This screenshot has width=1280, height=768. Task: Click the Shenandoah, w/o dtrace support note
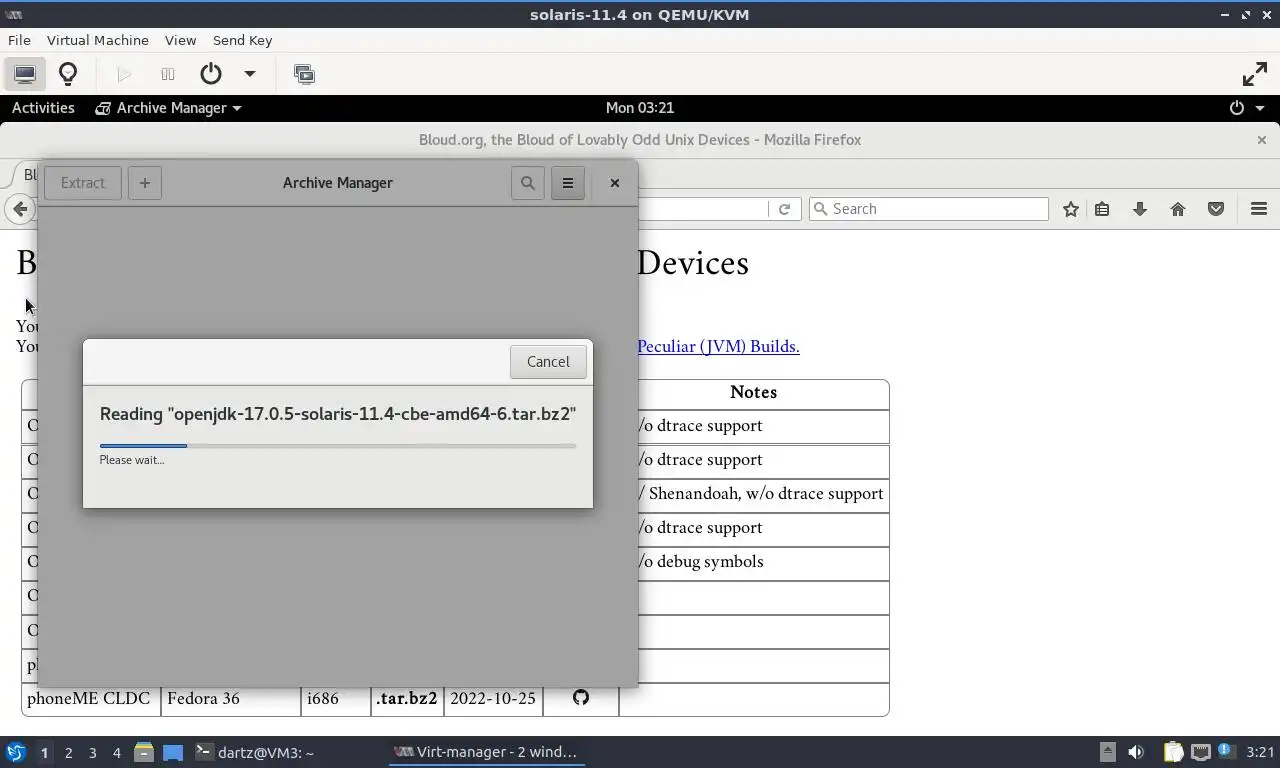click(x=761, y=494)
